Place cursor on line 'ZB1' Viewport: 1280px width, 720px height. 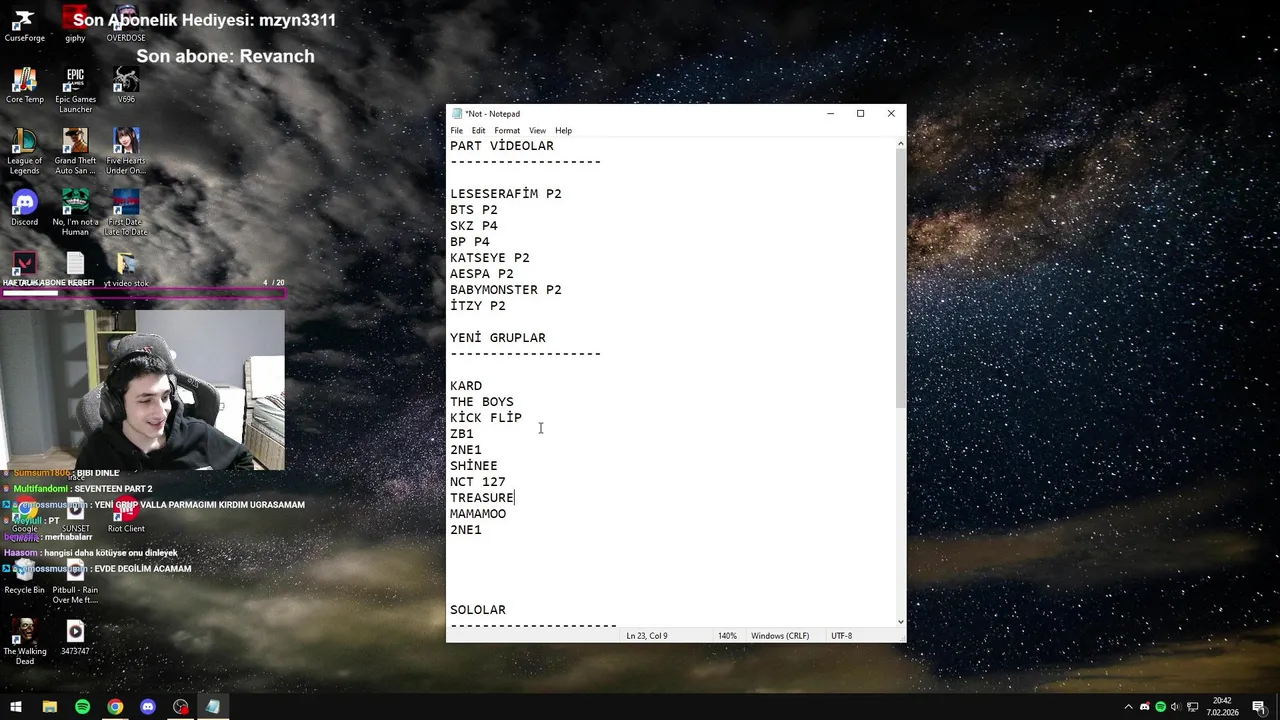tap(462, 434)
